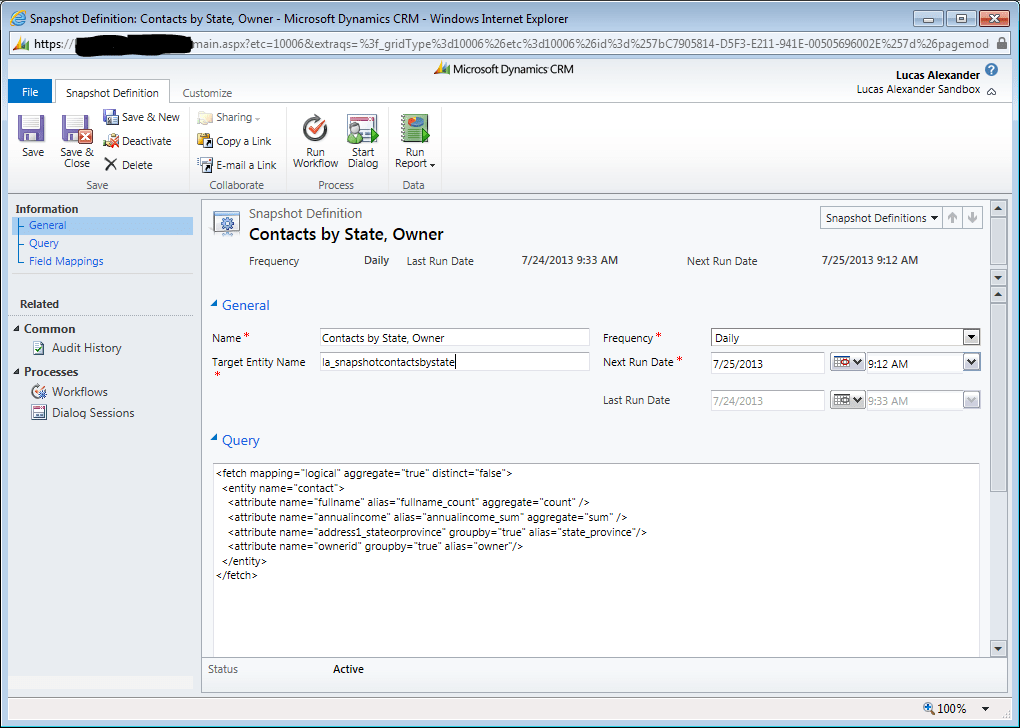Switch to the Customize ribbon tab
The image size is (1020, 728).
(206, 91)
